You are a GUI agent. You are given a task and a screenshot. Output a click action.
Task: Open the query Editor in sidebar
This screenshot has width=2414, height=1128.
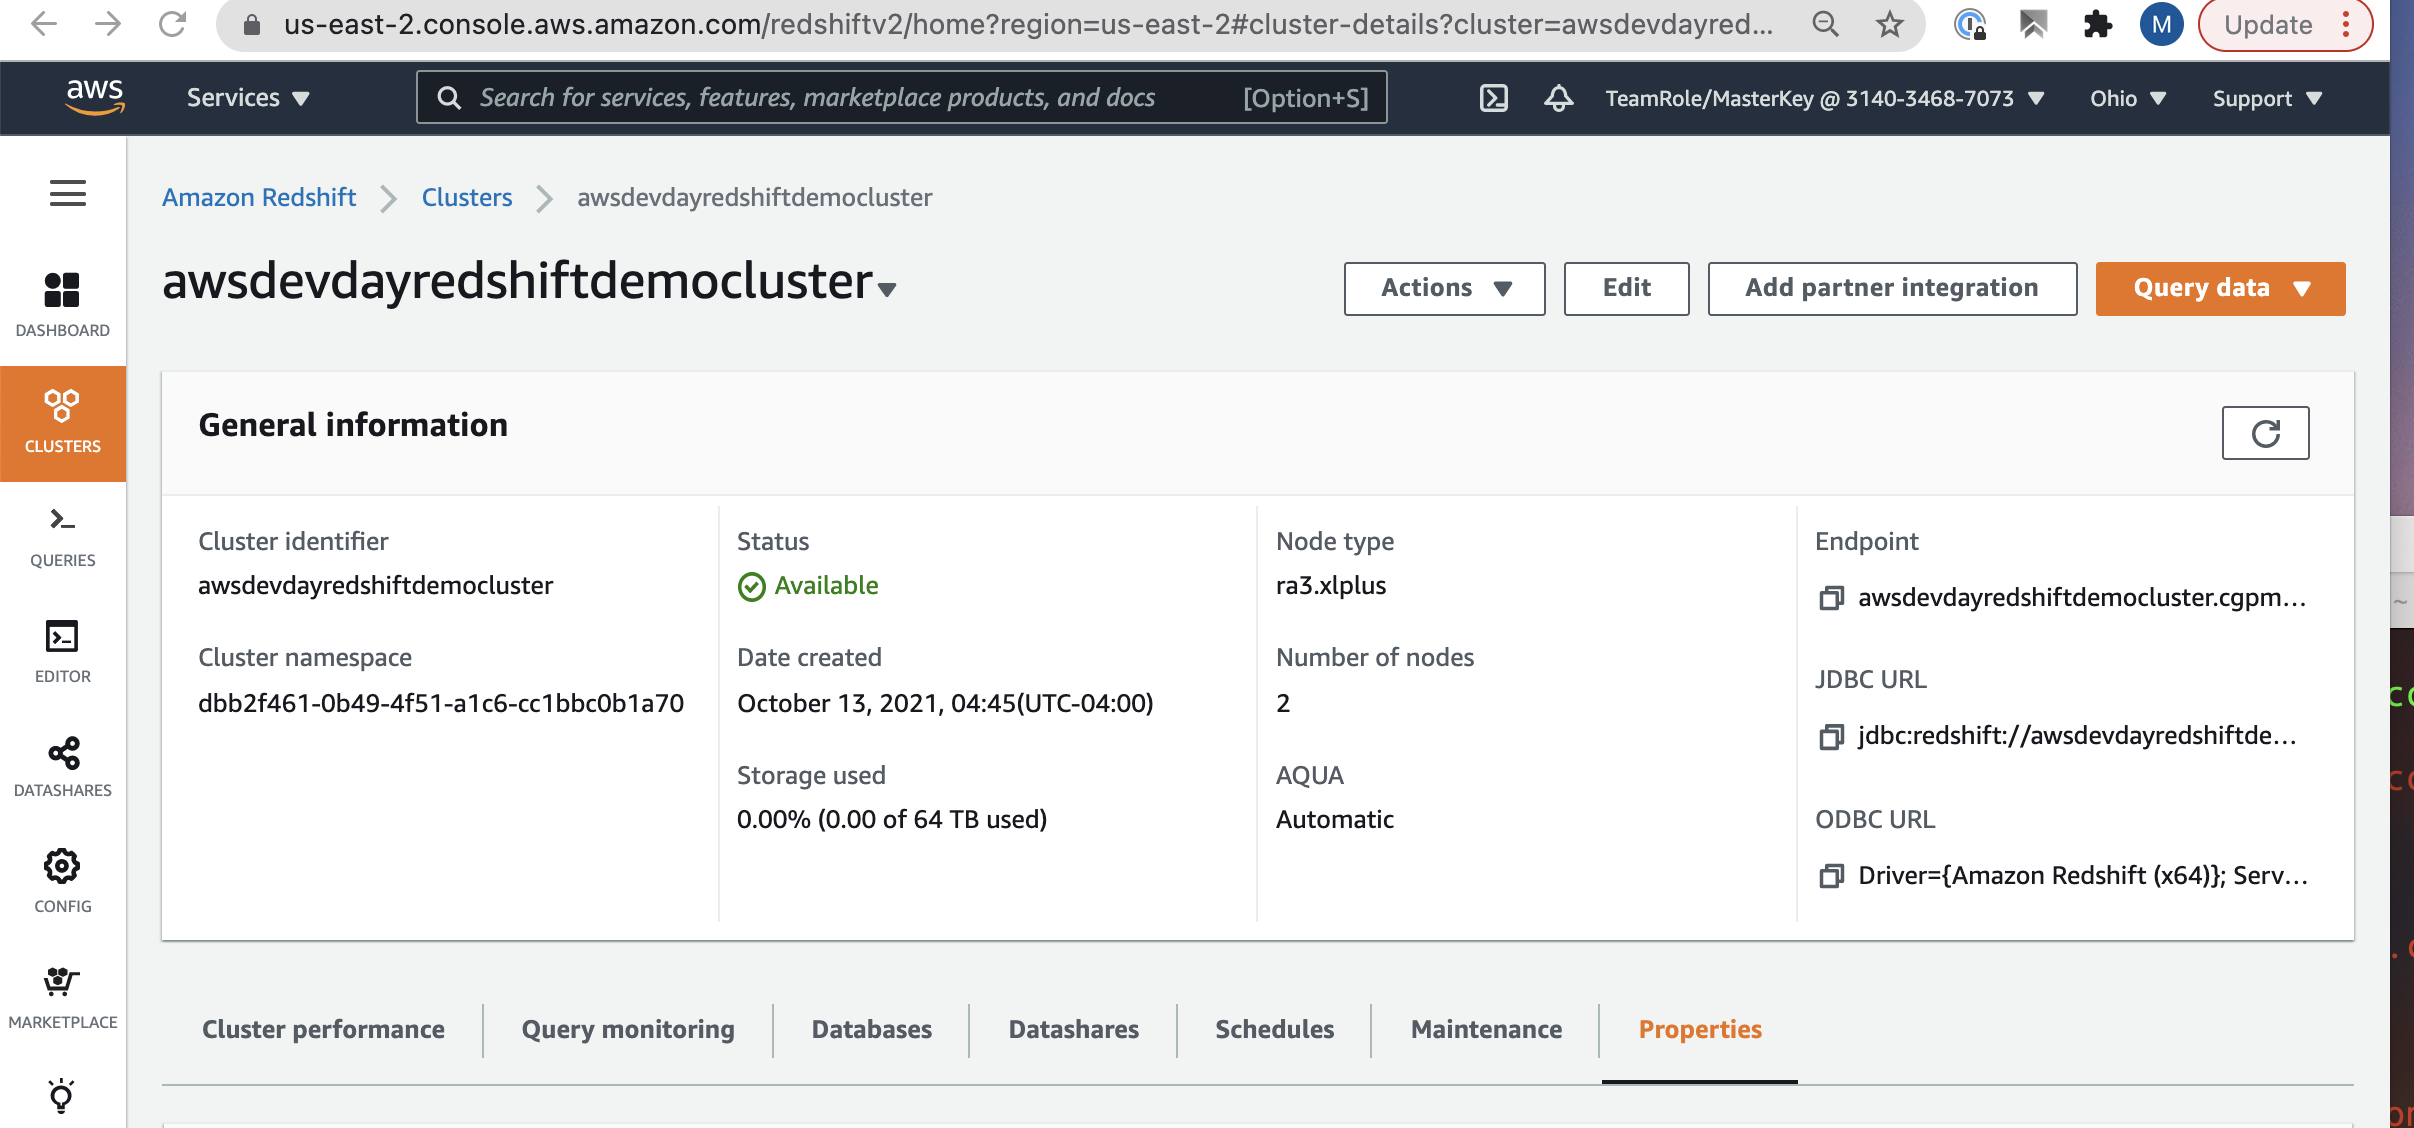pyautogui.click(x=62, y=652)
